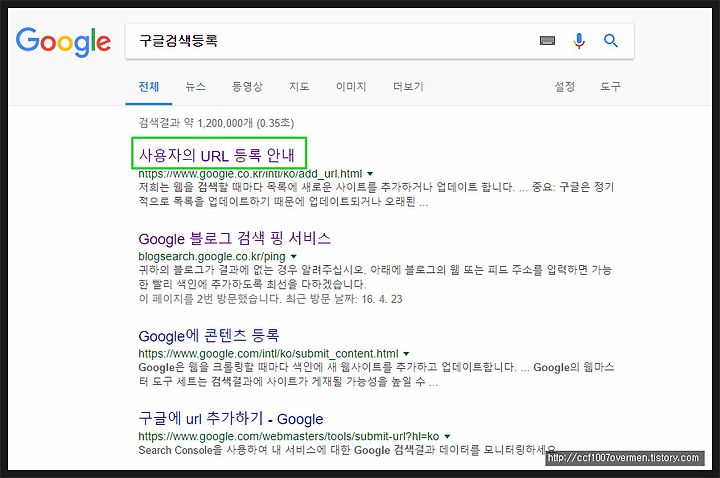The width and height of the screenshot is (720, 478).
Task: Open the 도구 search tools
Action: click(610, 86)
